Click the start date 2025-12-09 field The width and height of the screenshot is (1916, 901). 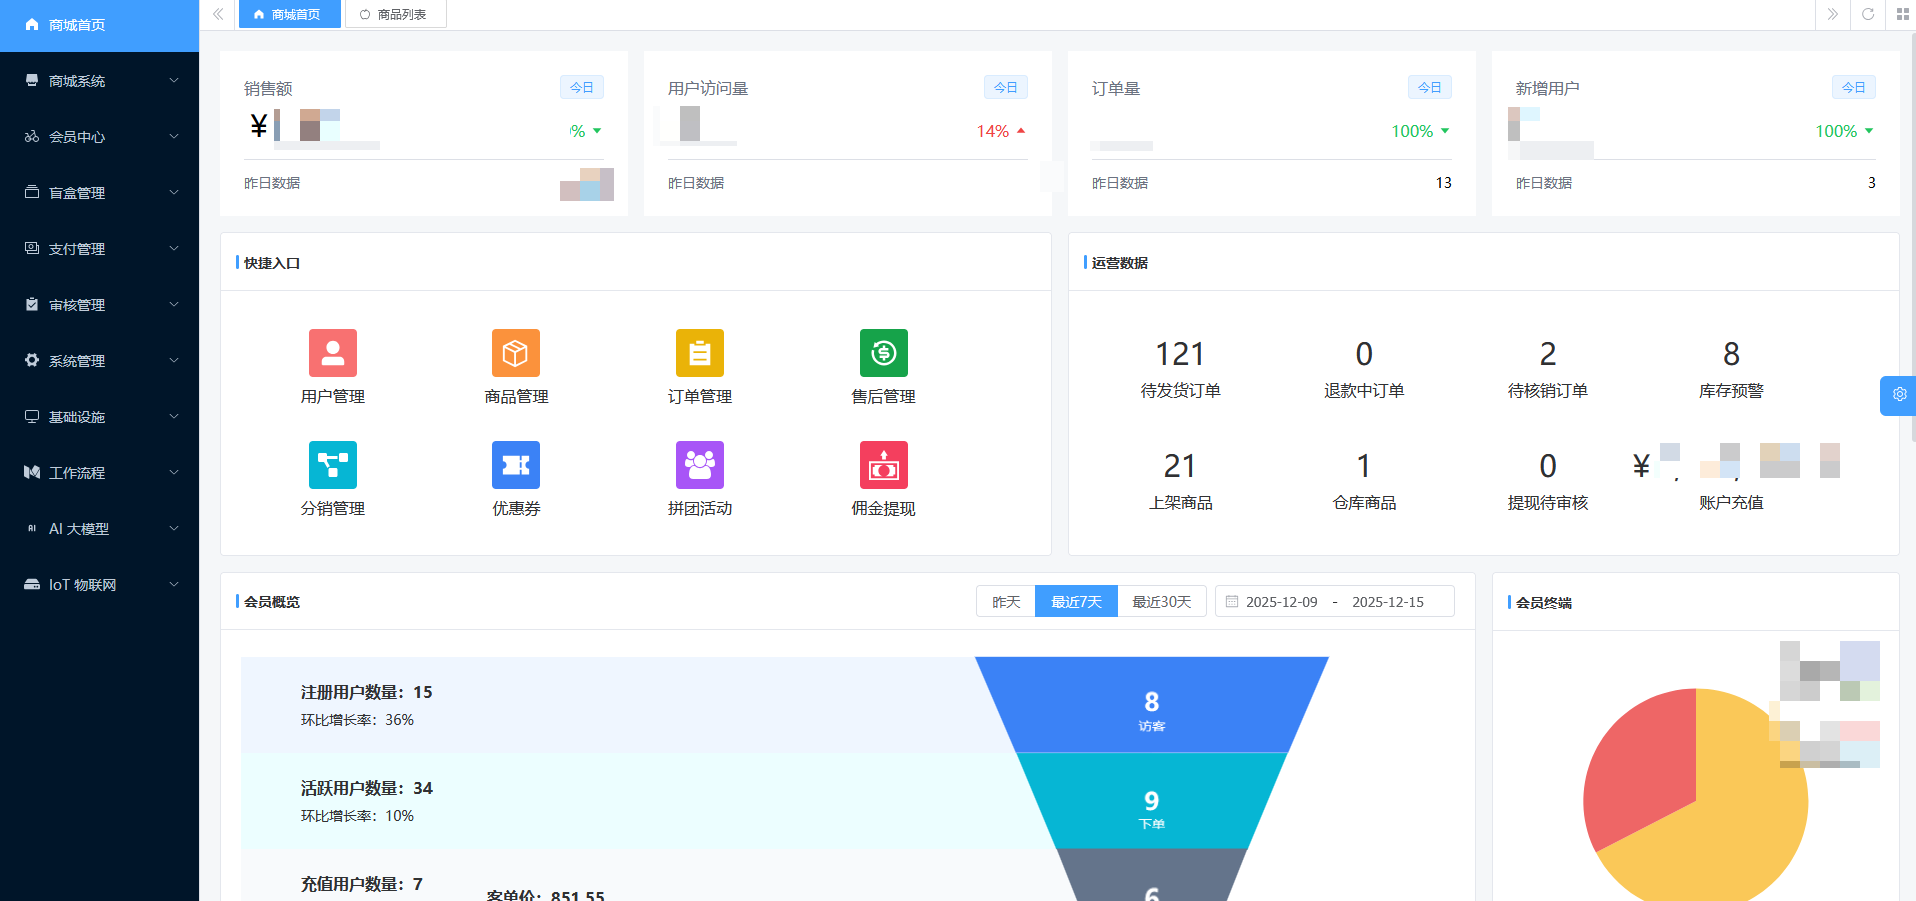click(x=1281, y=602)
